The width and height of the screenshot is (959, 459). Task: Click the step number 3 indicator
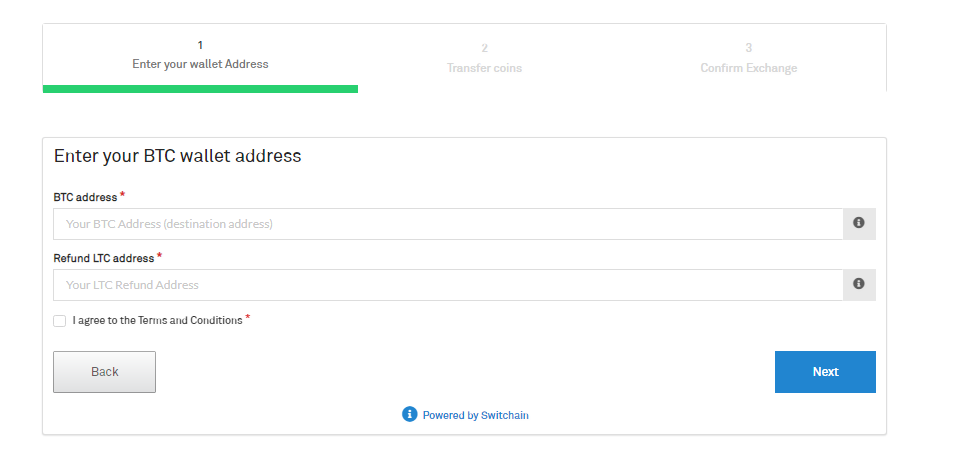pyautogui.click(x=749, y=48)
